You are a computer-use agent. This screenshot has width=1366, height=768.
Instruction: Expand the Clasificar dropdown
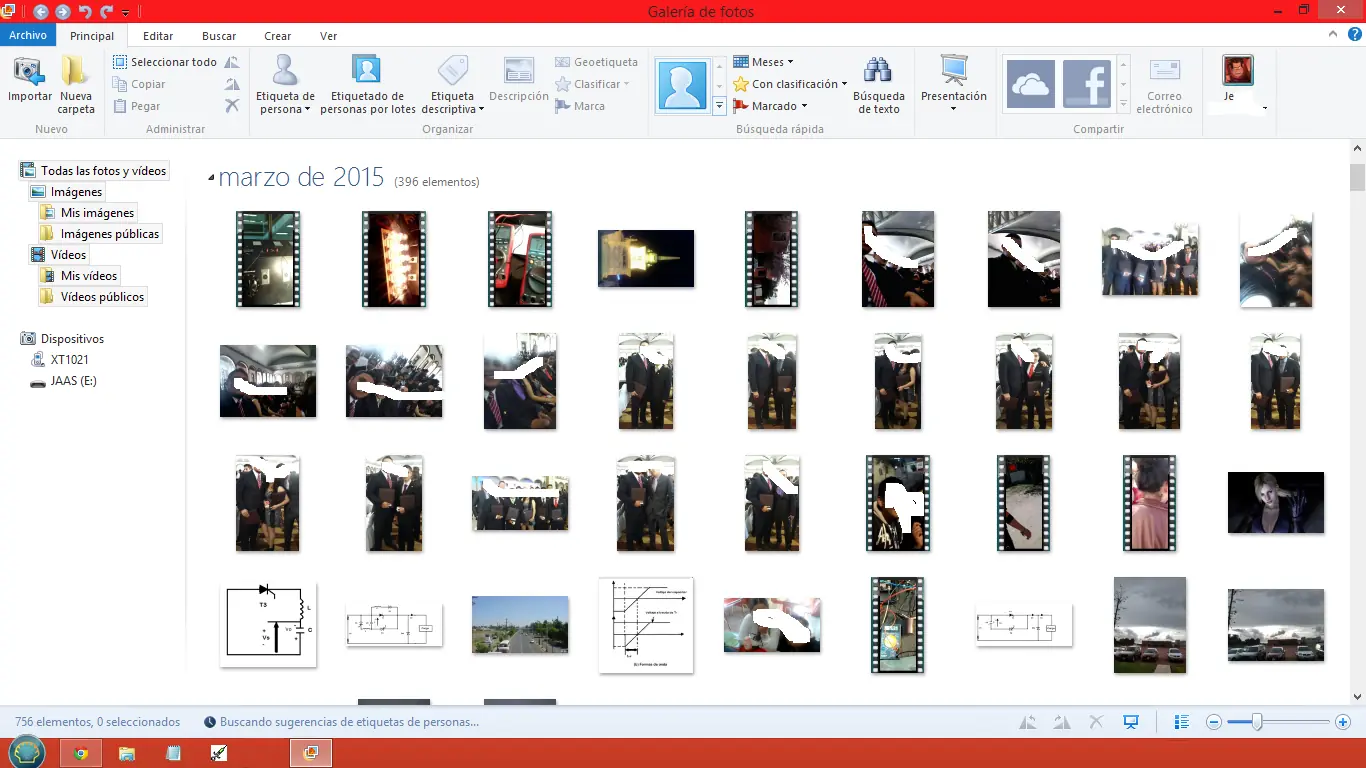coord(593,84)
